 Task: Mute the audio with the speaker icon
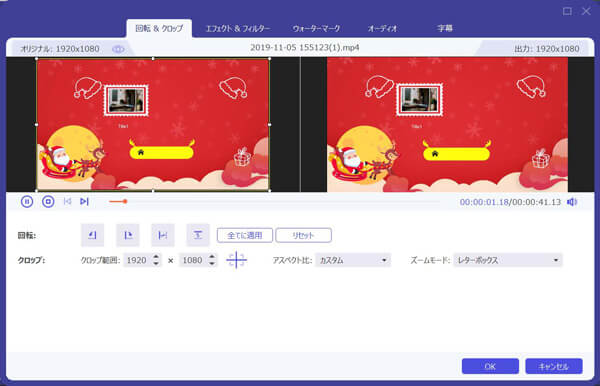pyautogui.click(x=572, y=202)
